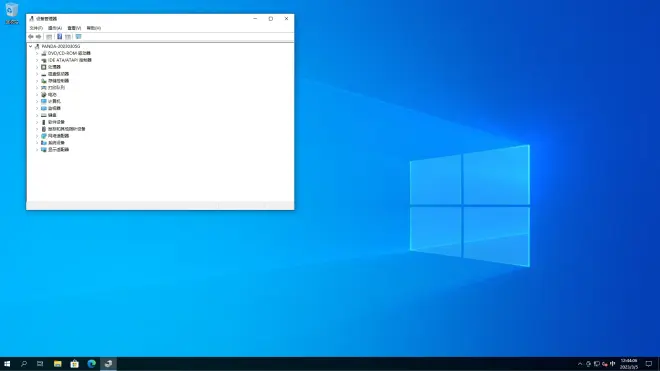Image resolution: width=660 pixels, height=371 pixels.
Task: Select the IDE ATA/ATAPI 控制器 label
Action: click(x=70, y=60)
